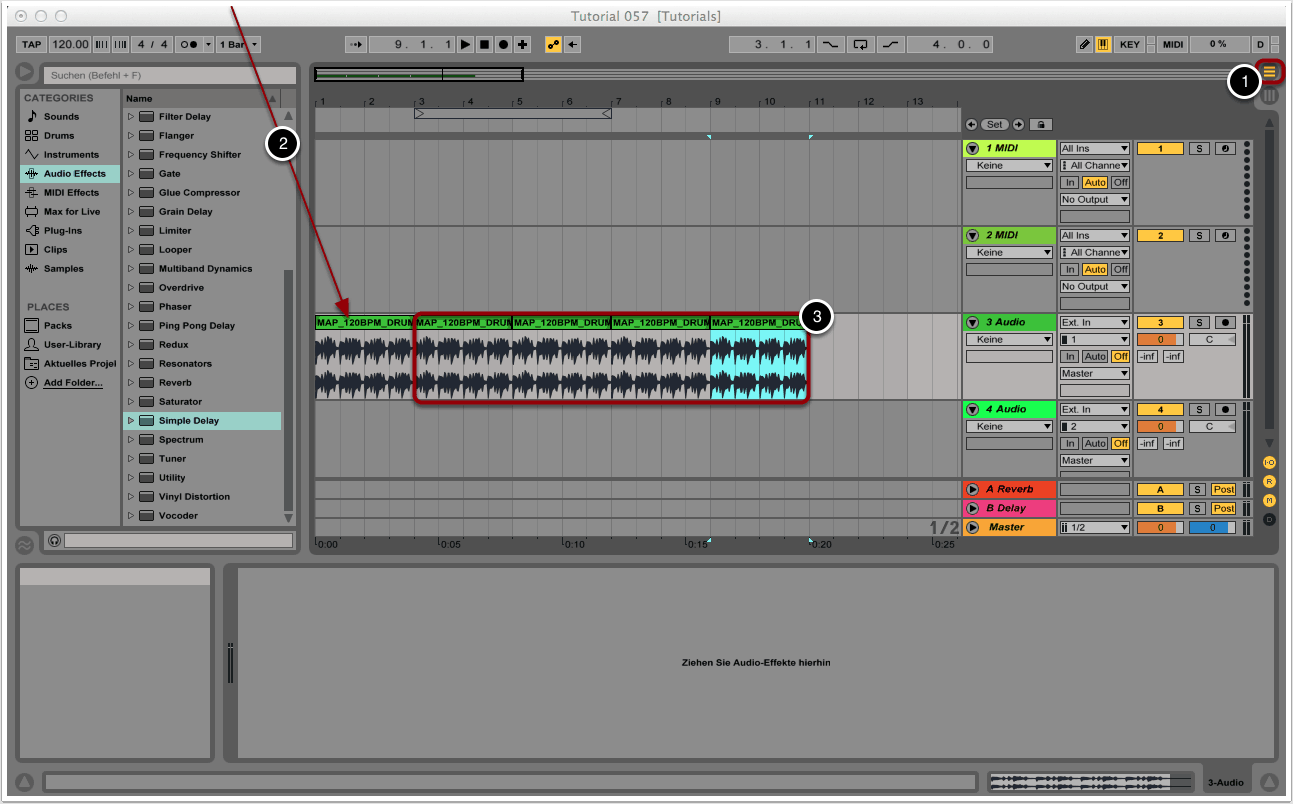This screenshot has height=804, width=1293.
Task: Deactivate track 1 MIDI using its activator
Action: (x=1160, y=149)
